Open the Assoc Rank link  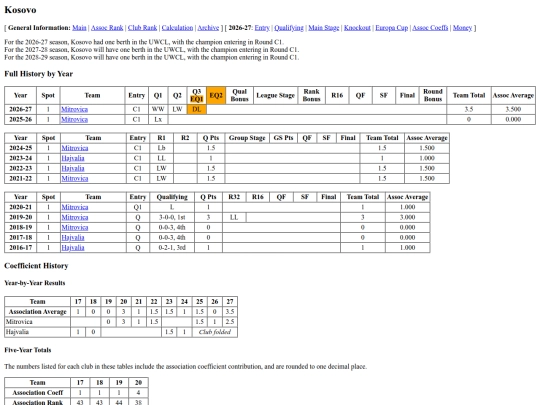click(x=107, y=28)
